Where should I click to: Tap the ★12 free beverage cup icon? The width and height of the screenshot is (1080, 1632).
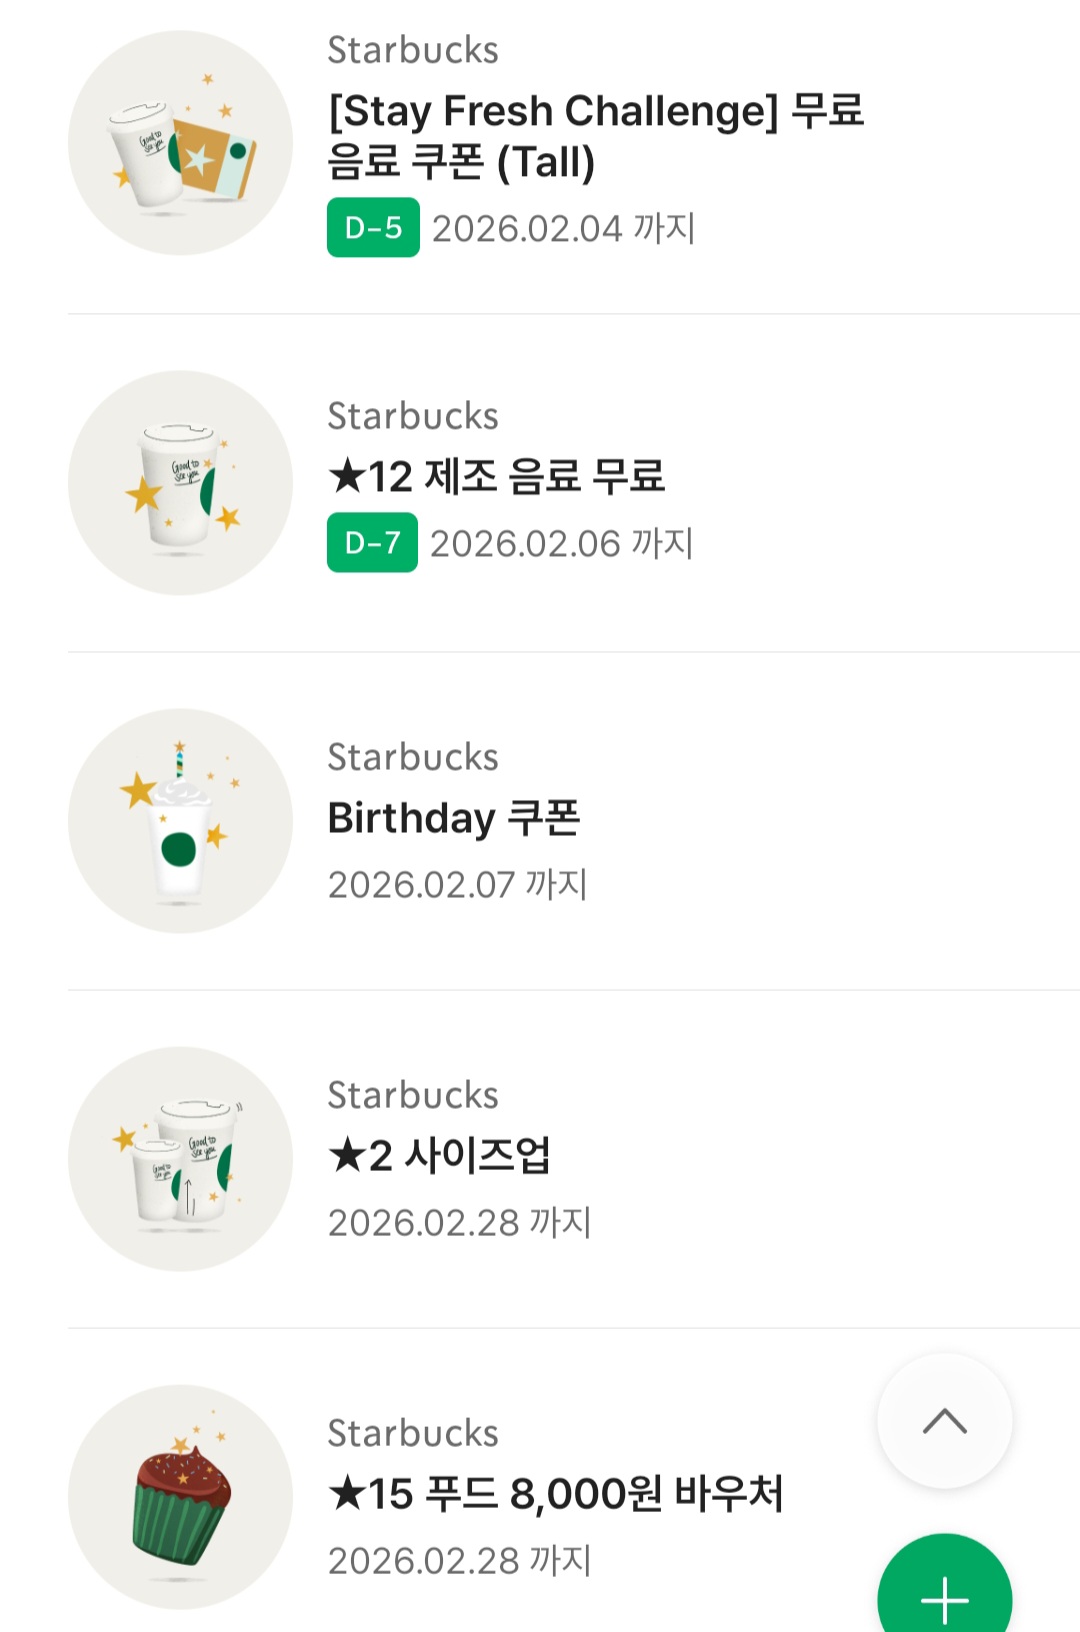coord(180,483)
